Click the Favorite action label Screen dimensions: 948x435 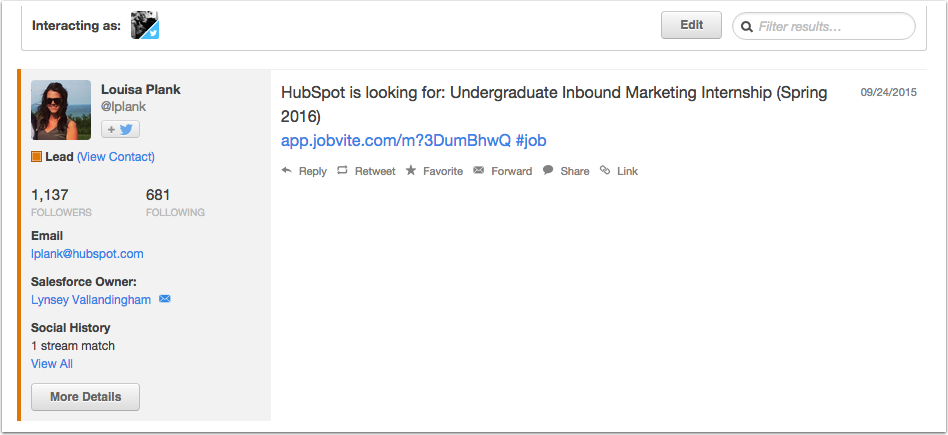coord(443,171)
